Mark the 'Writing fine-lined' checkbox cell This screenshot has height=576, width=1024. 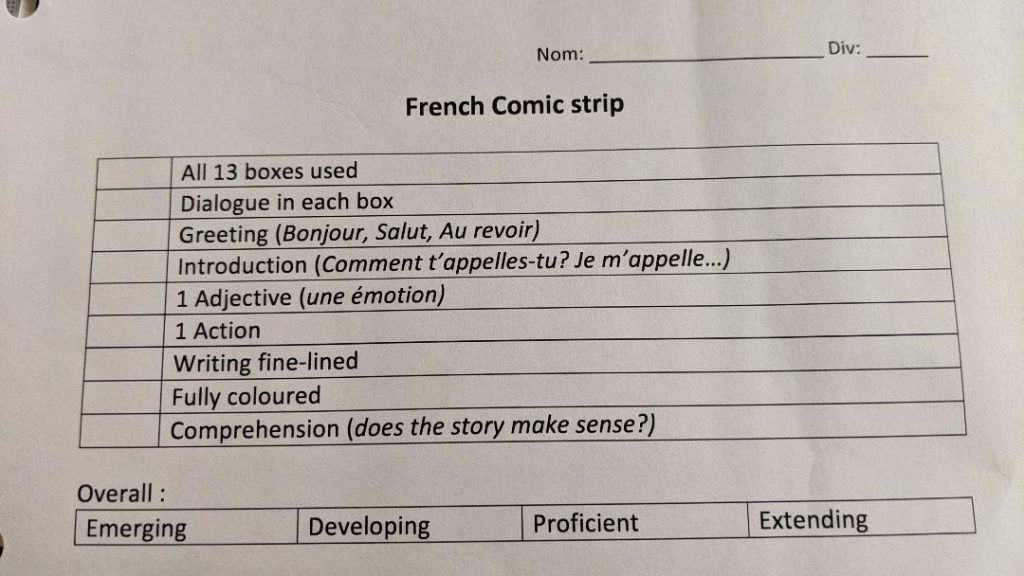pyautogui.click(x=124, y=364)
